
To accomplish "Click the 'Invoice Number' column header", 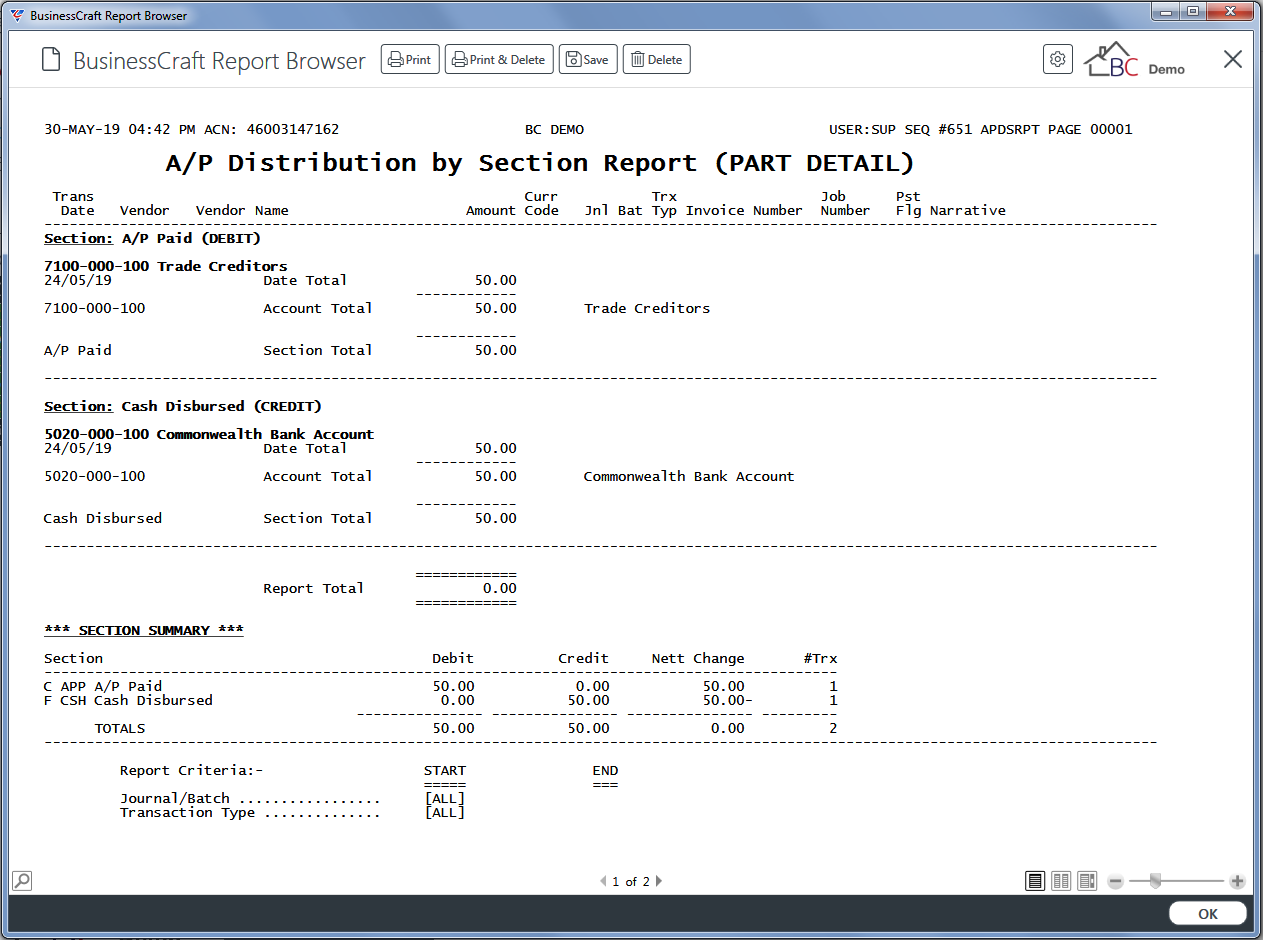I will tap(744, 210).
